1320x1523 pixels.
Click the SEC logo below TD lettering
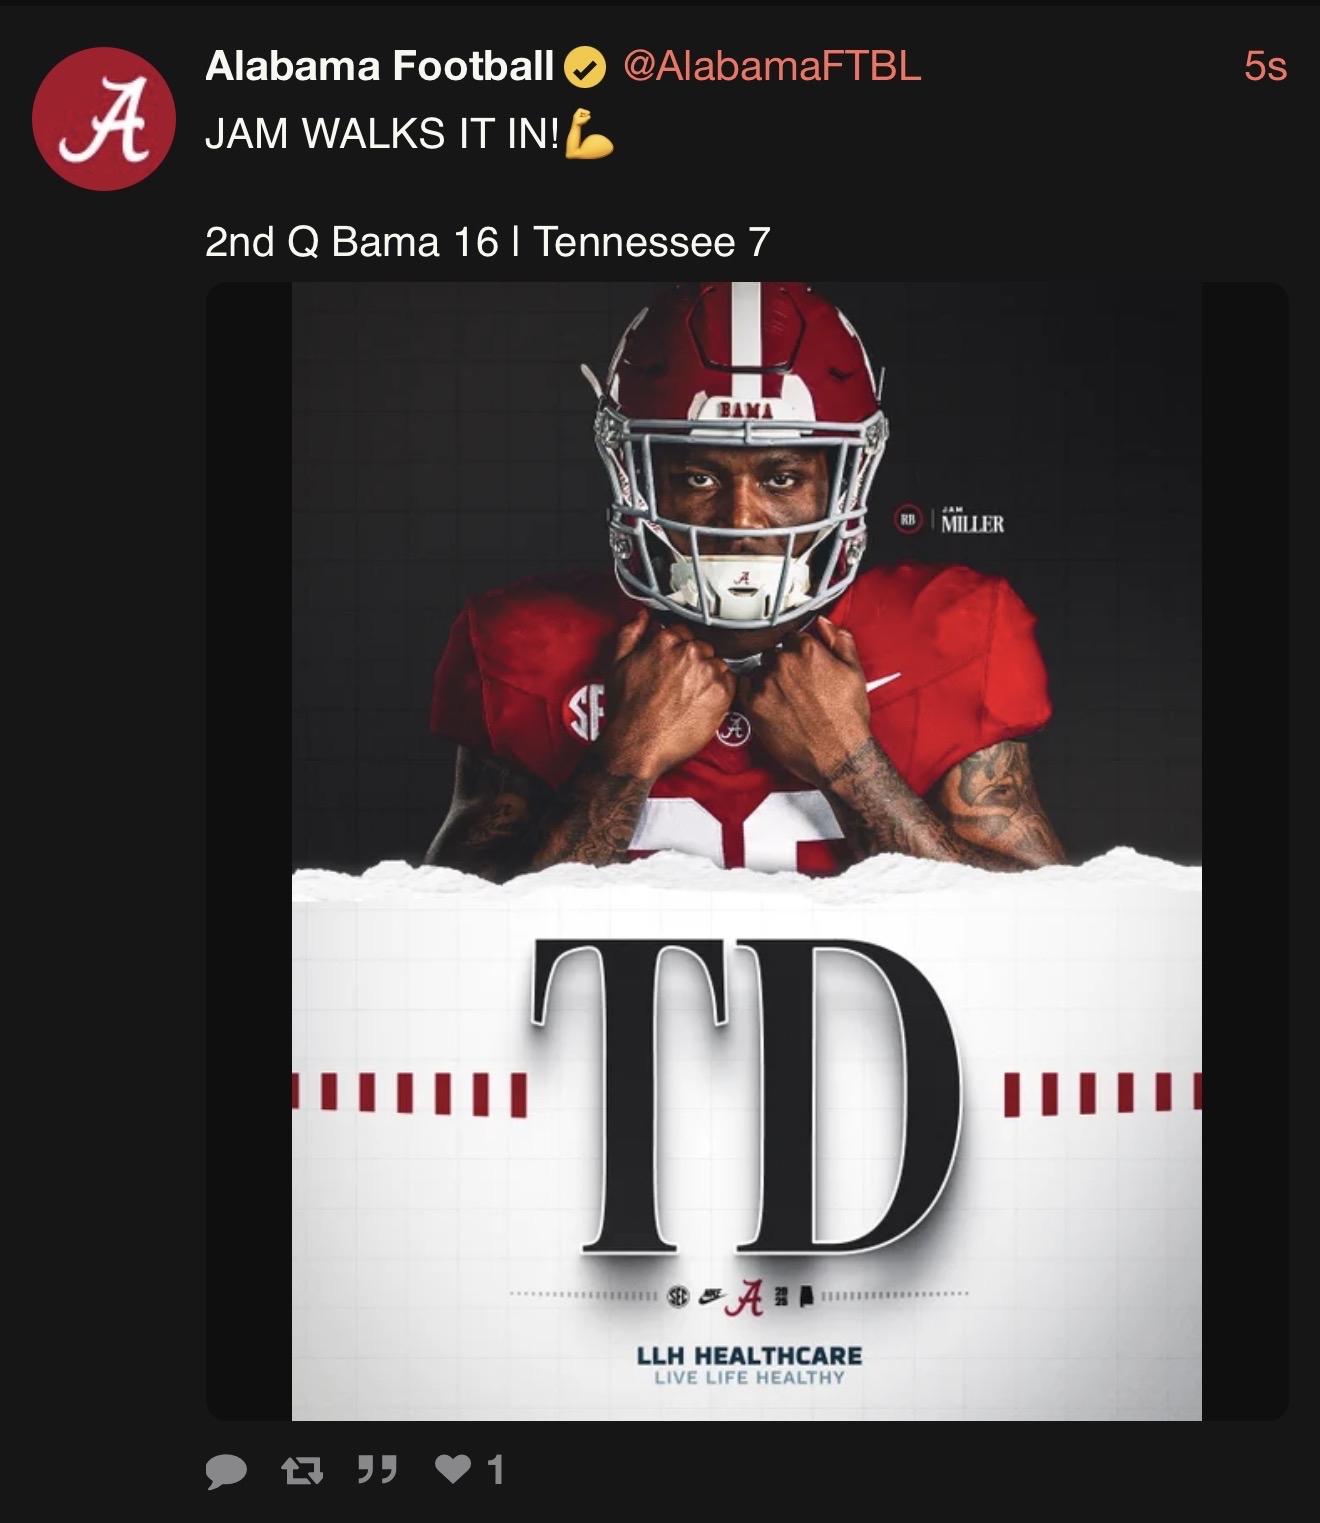[x=678, y=1296]
